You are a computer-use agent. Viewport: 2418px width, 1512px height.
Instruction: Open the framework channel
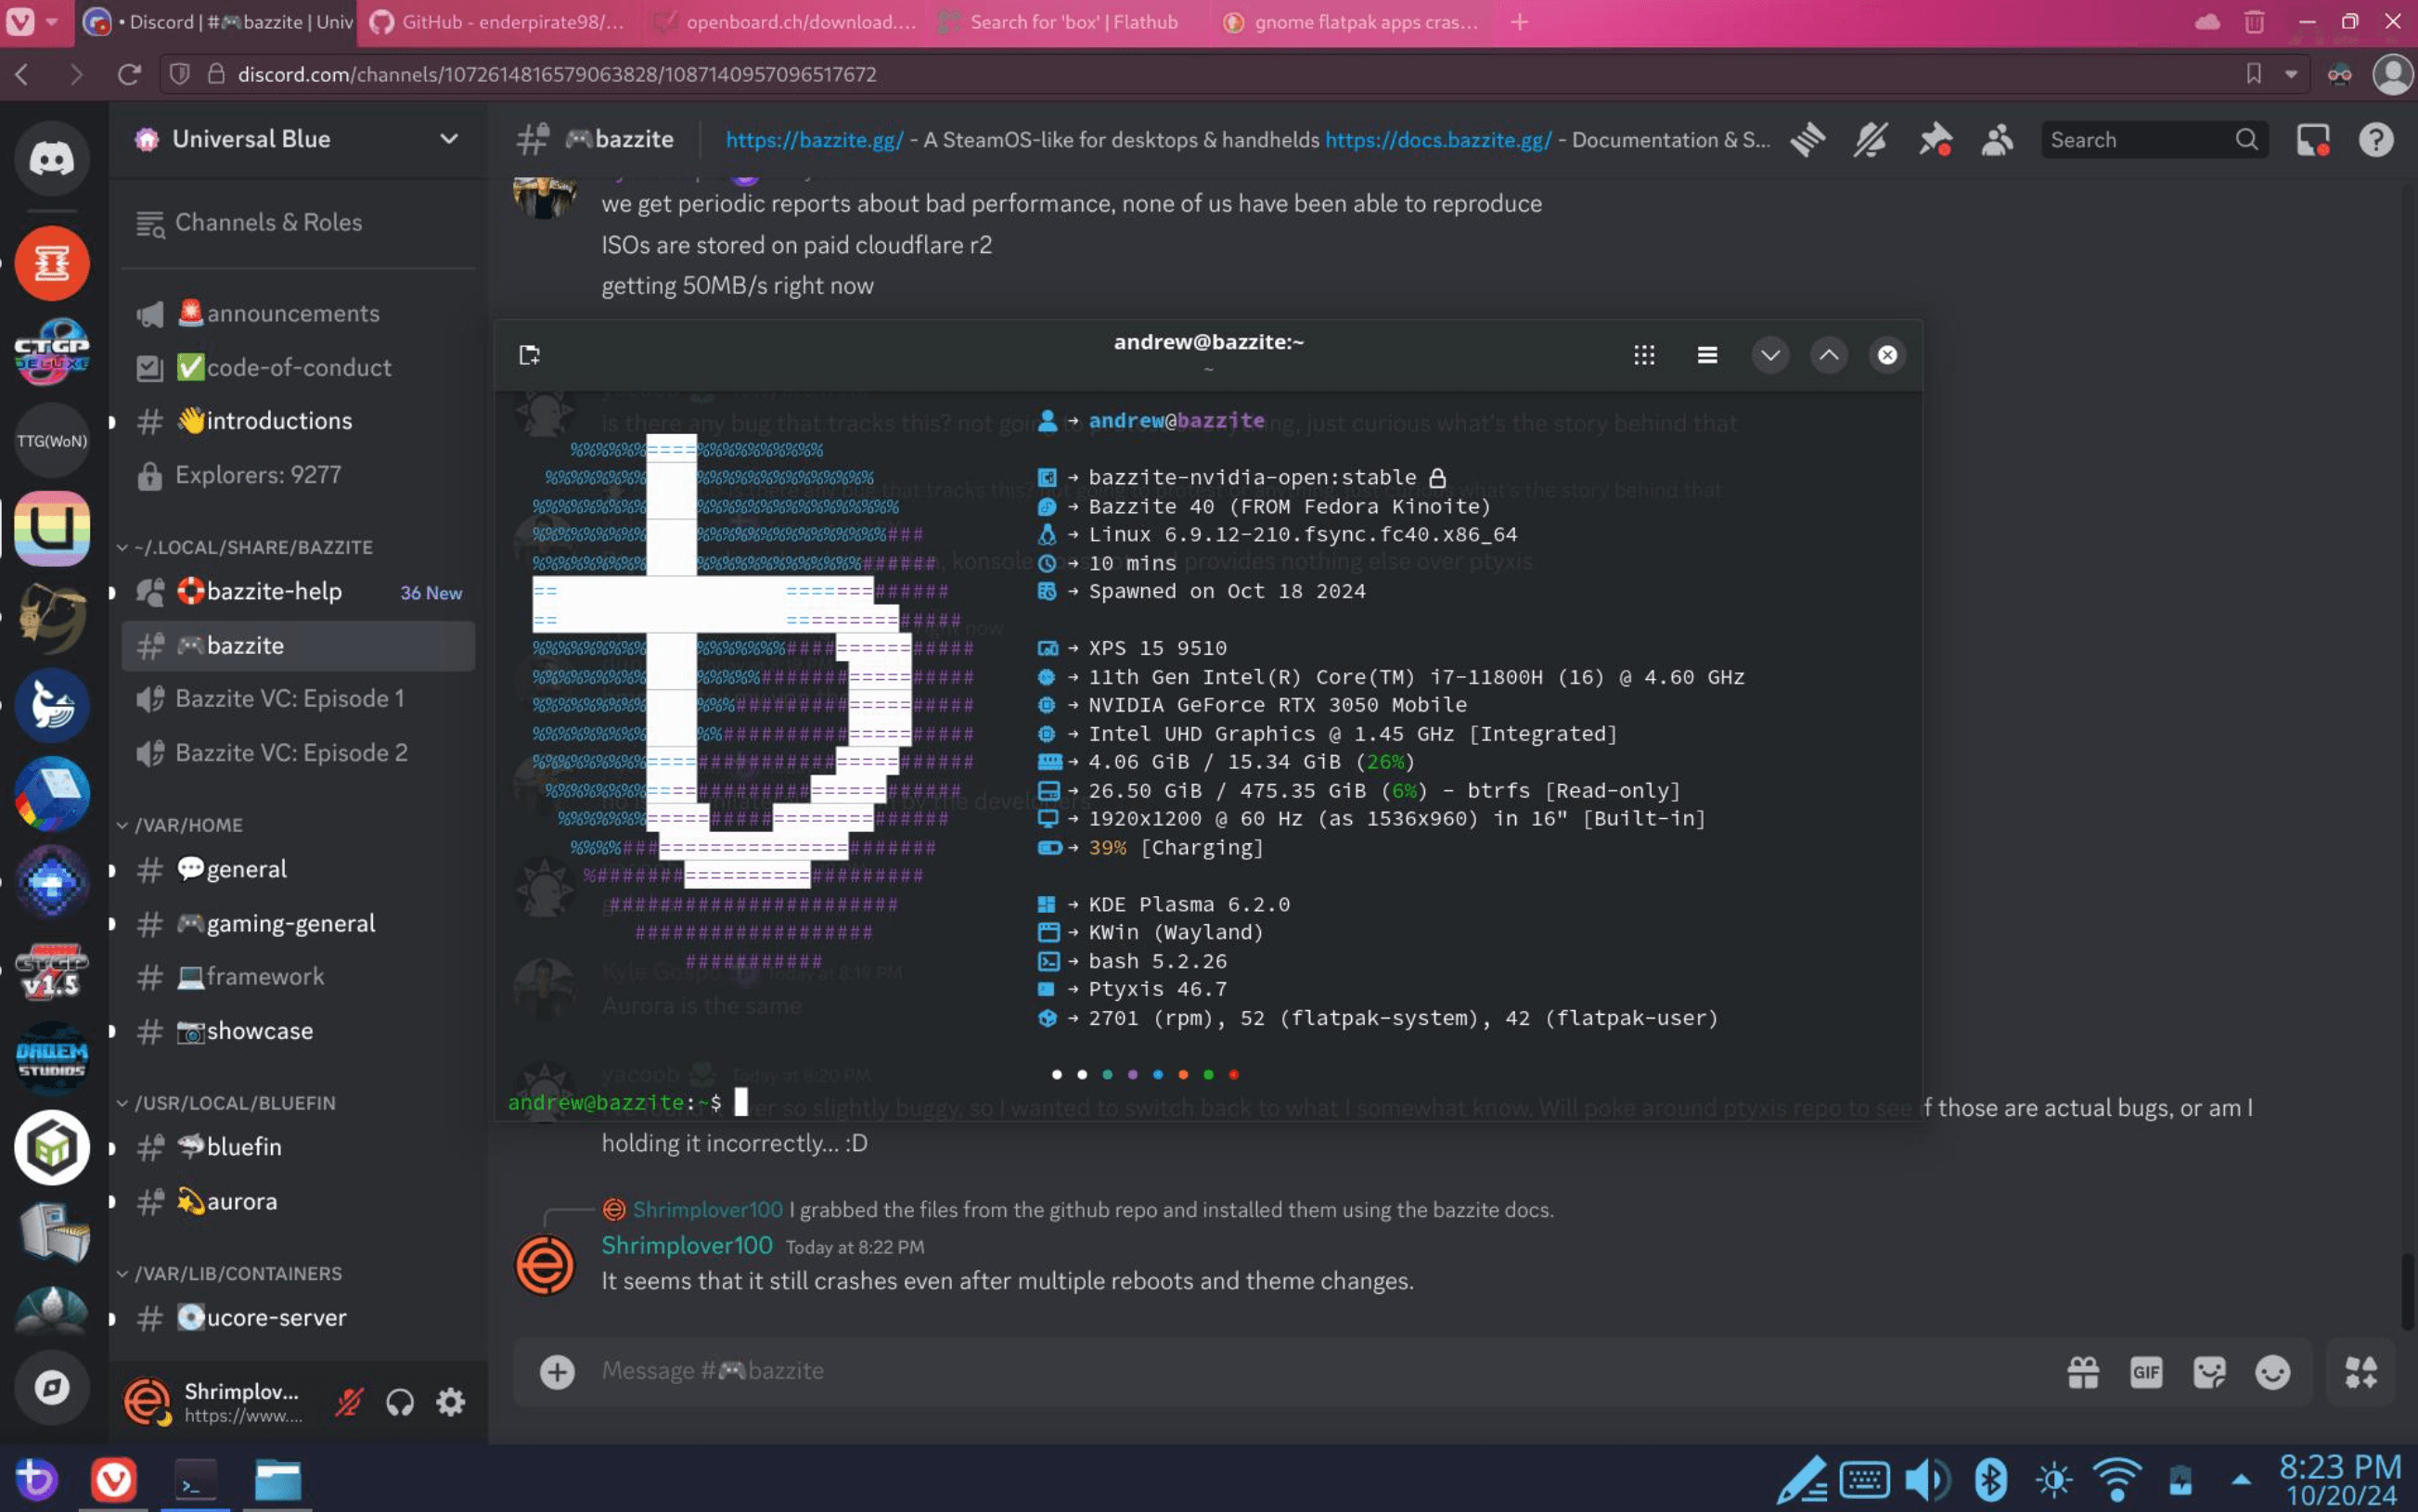[x=298, y=976]
